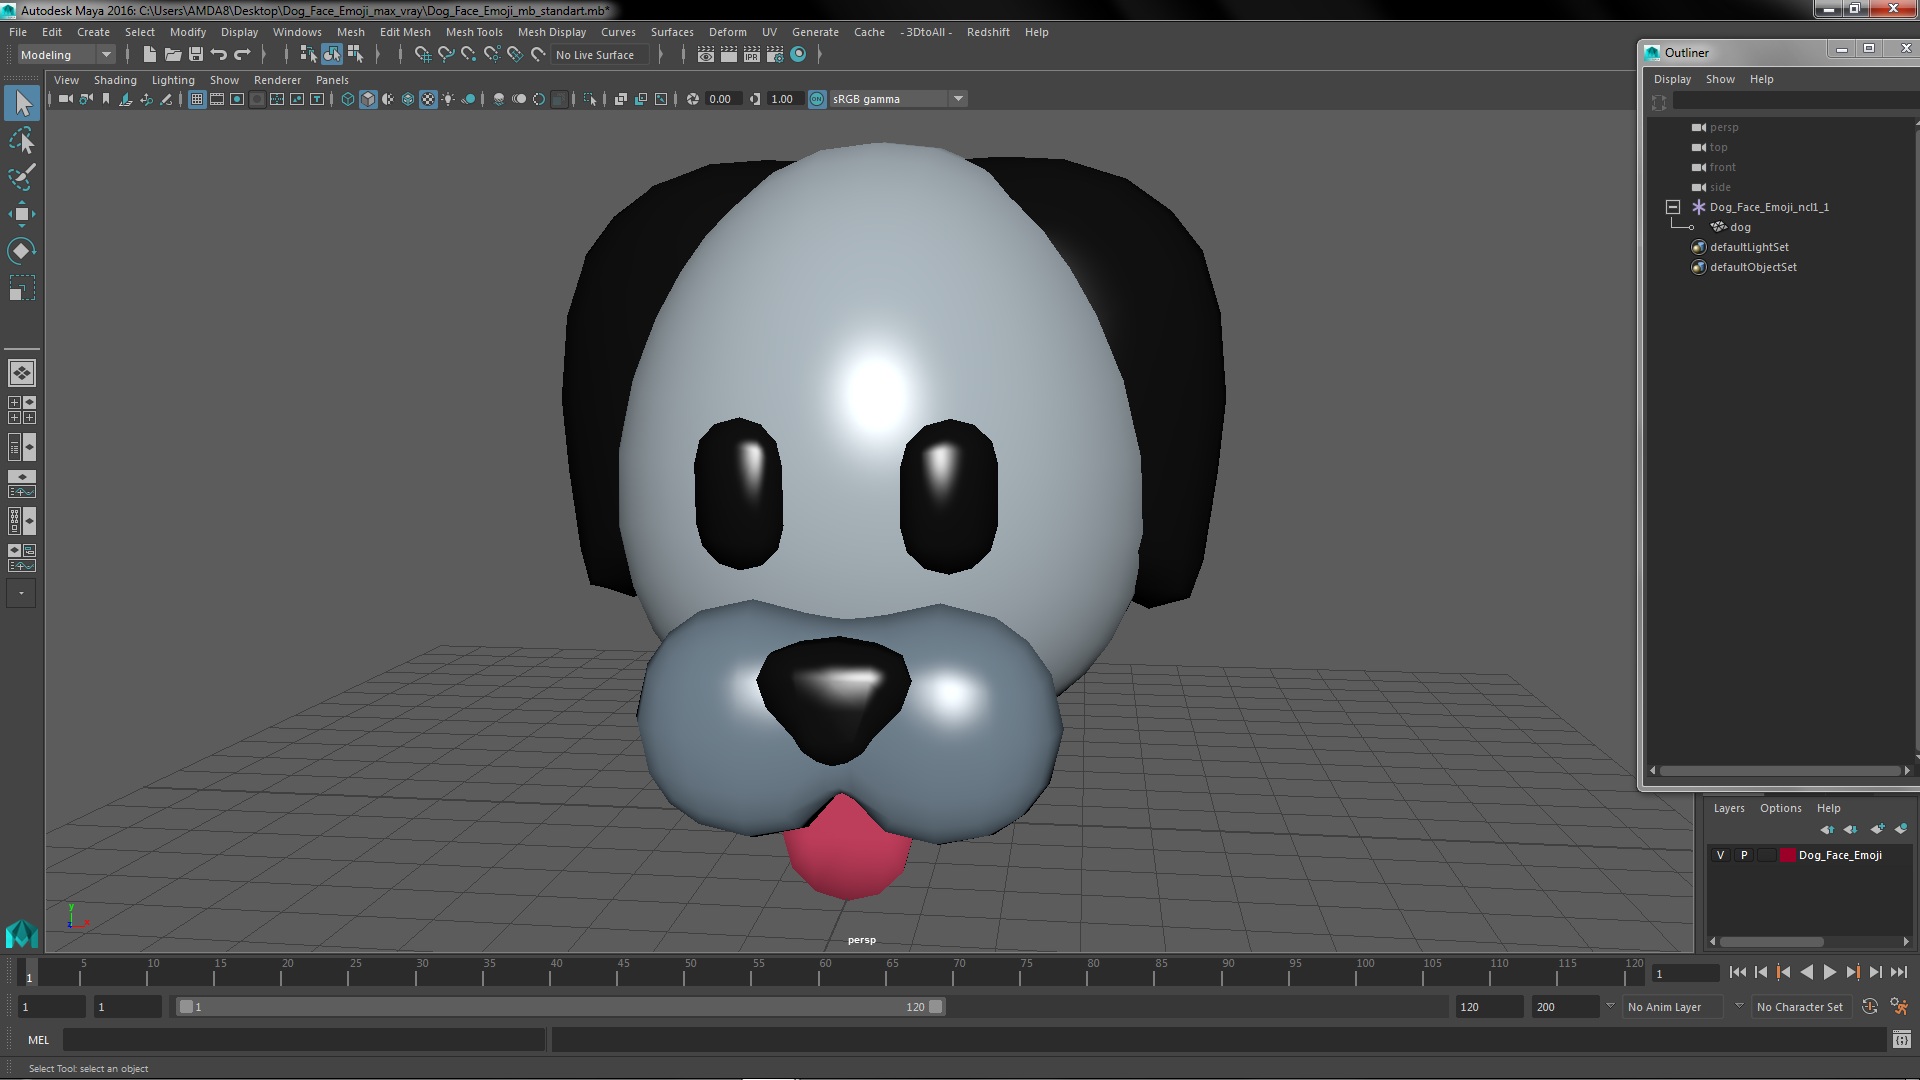Image resolution: width=1920 pixels, height=1080 pixels.
Task: Activate the Select tool arrow
Action: pyautogui.click(x=22, y=103)
